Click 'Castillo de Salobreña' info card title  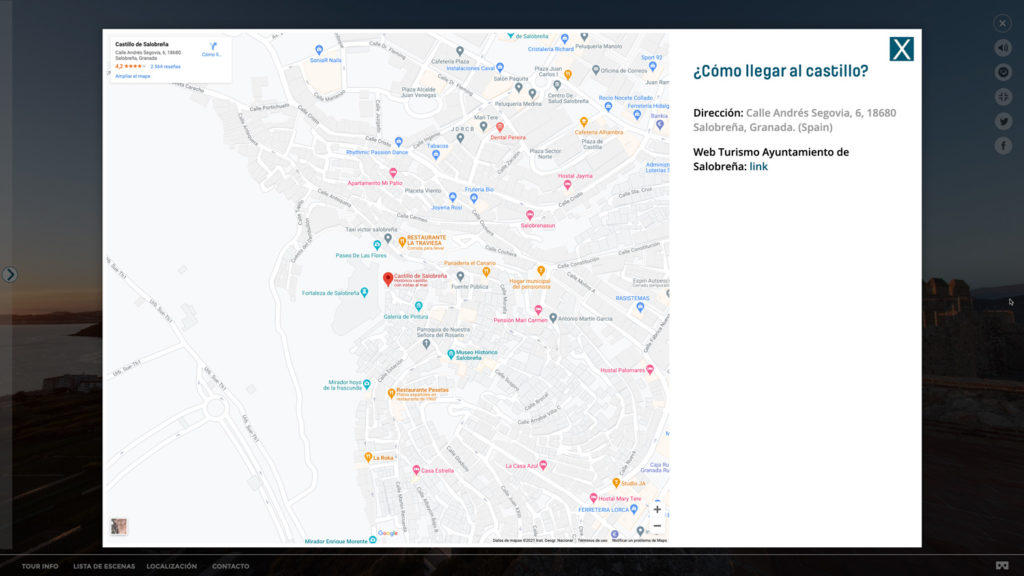[142, 44]
